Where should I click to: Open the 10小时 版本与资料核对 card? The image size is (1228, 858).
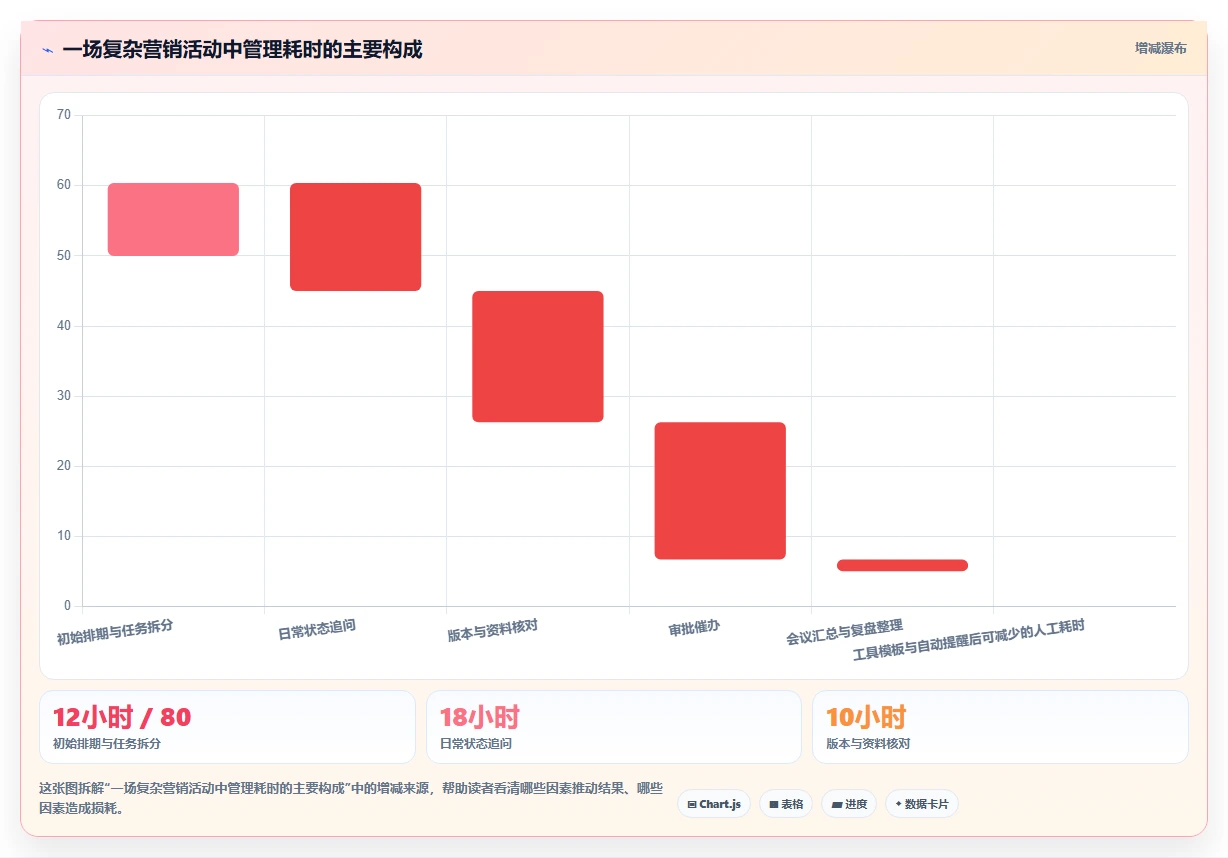point(1000,727)
